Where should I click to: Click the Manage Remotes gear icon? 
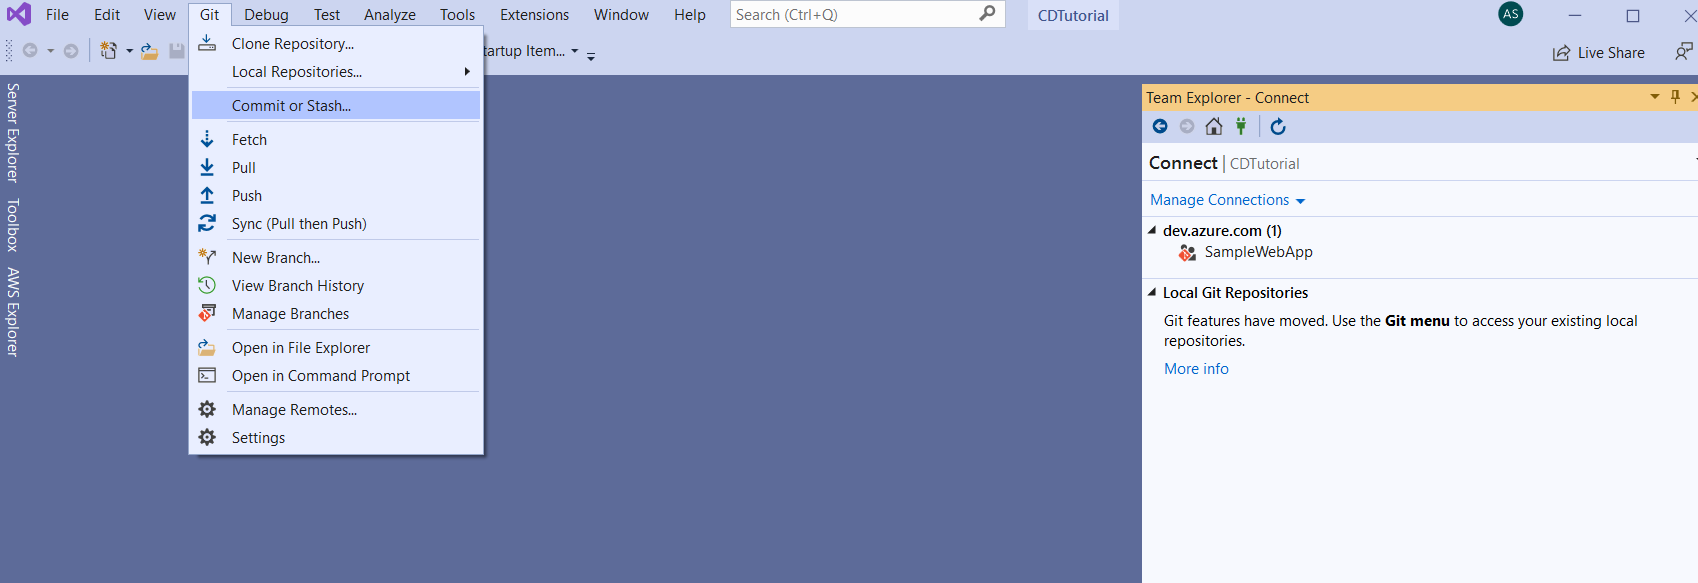[x=207, y=409]
